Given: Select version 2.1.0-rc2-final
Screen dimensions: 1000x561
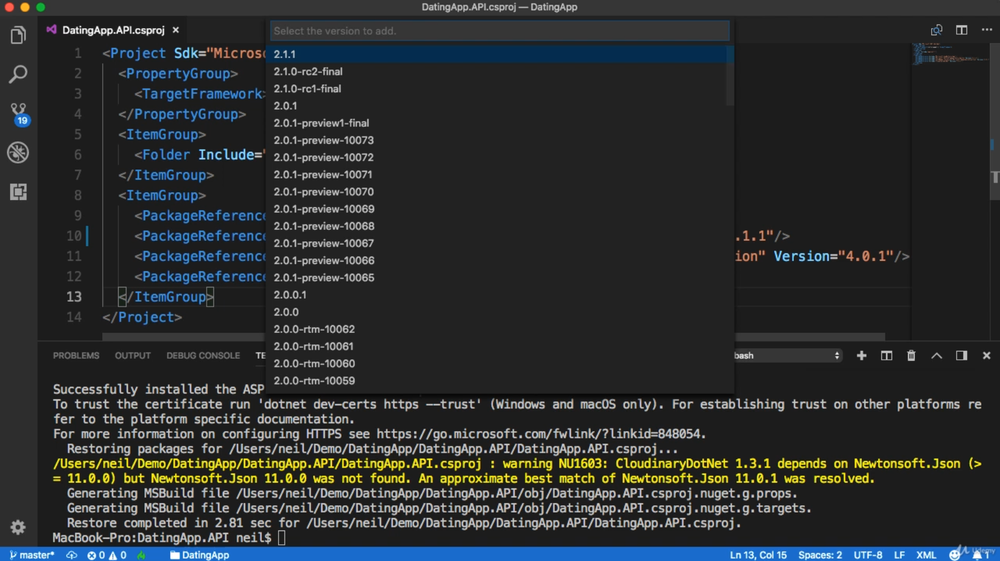Looking at the screenshot, I should click(499, 71).
